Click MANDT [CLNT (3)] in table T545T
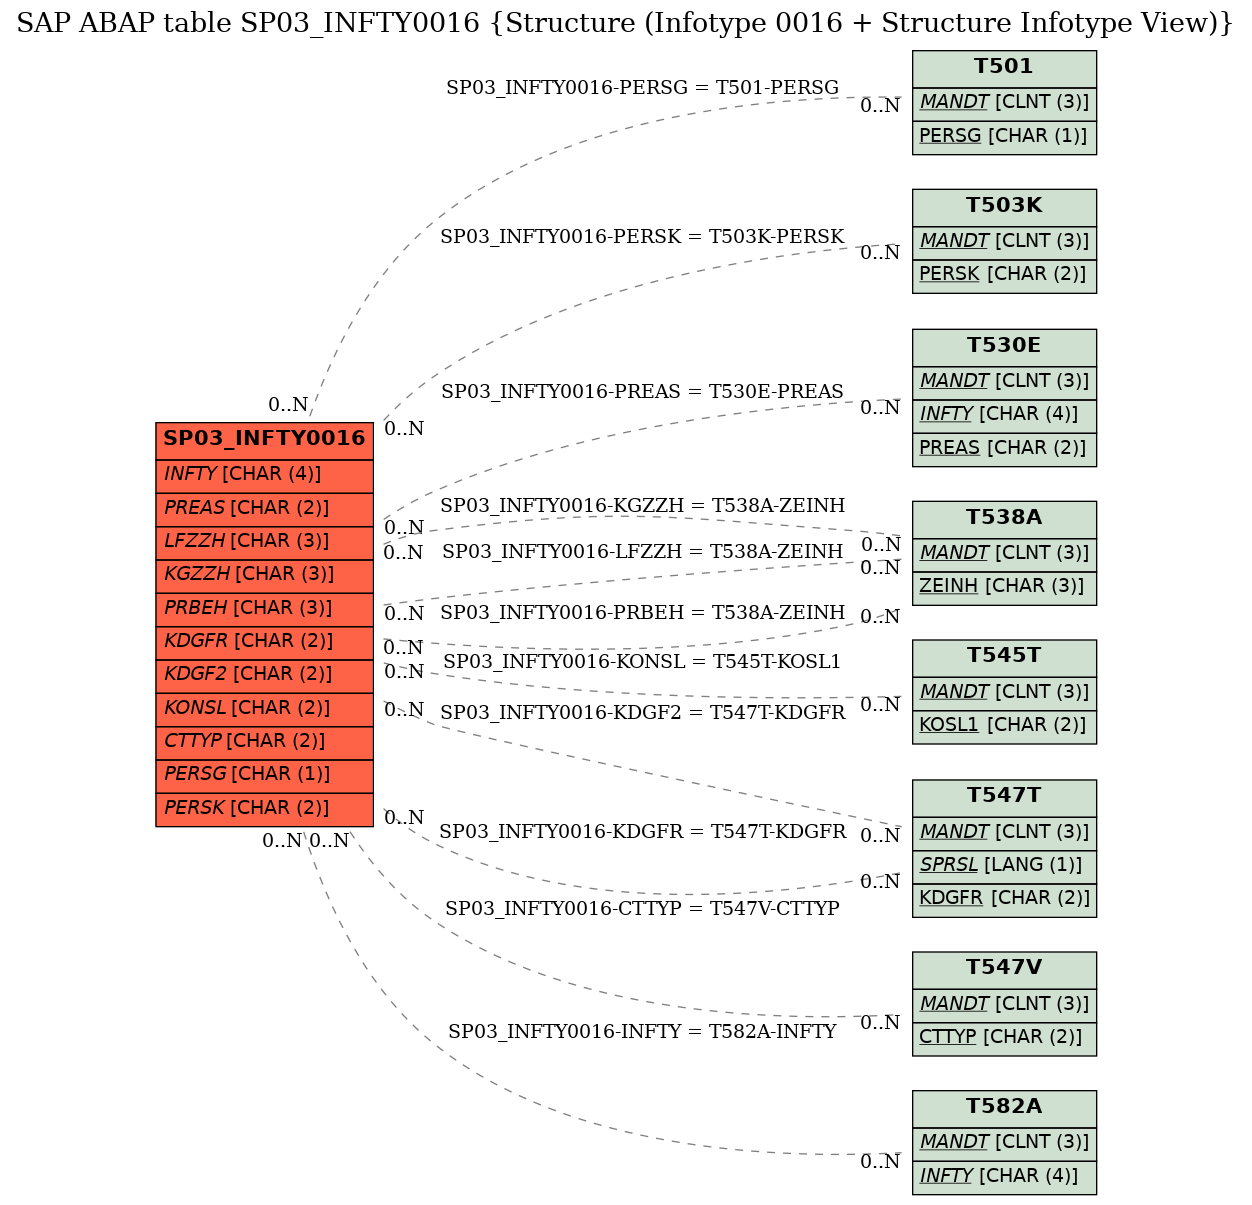 [x=1004, y=693]
